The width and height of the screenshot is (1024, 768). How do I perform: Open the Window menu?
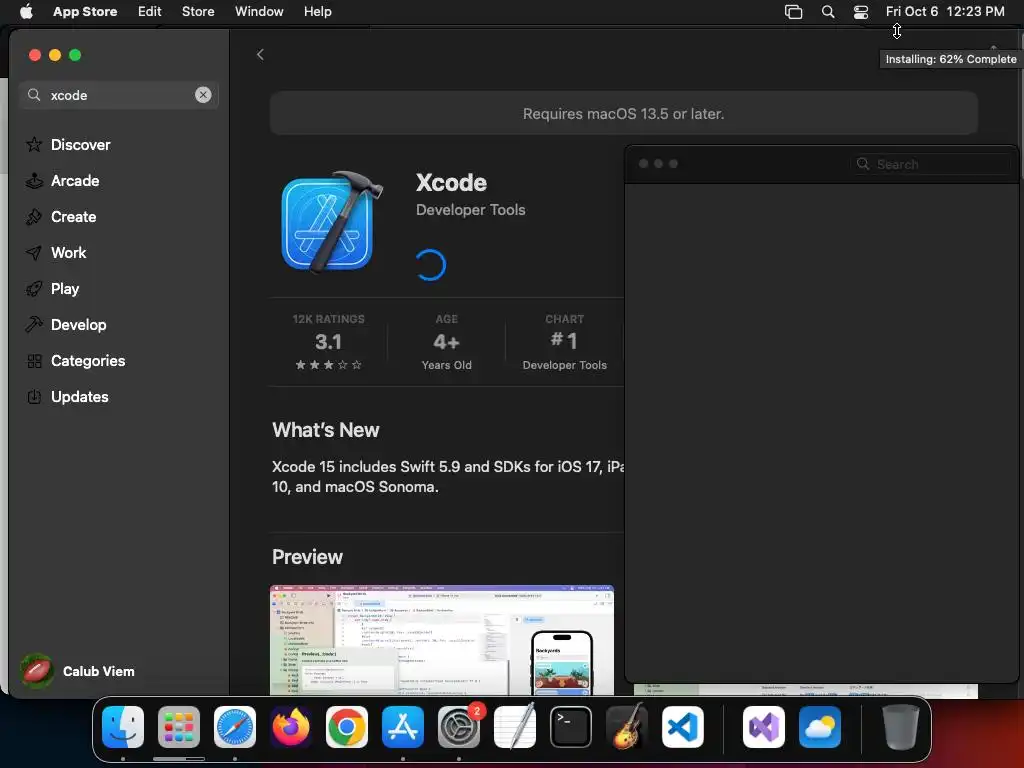click(x=259, y=11)
